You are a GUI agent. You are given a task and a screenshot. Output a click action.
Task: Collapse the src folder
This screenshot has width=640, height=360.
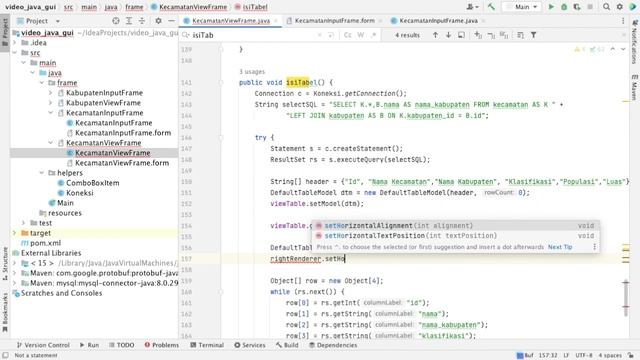15,53
